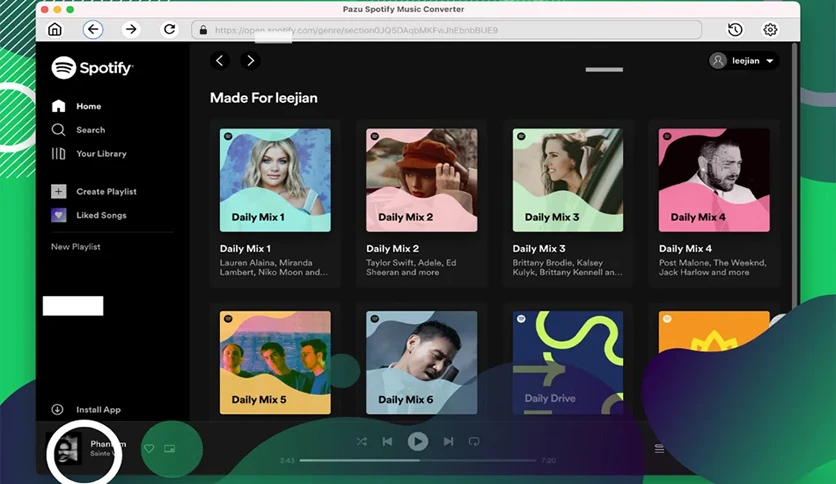
Task: Click Create Playlist
Action: pyautogui.click(x=94, y=191)
